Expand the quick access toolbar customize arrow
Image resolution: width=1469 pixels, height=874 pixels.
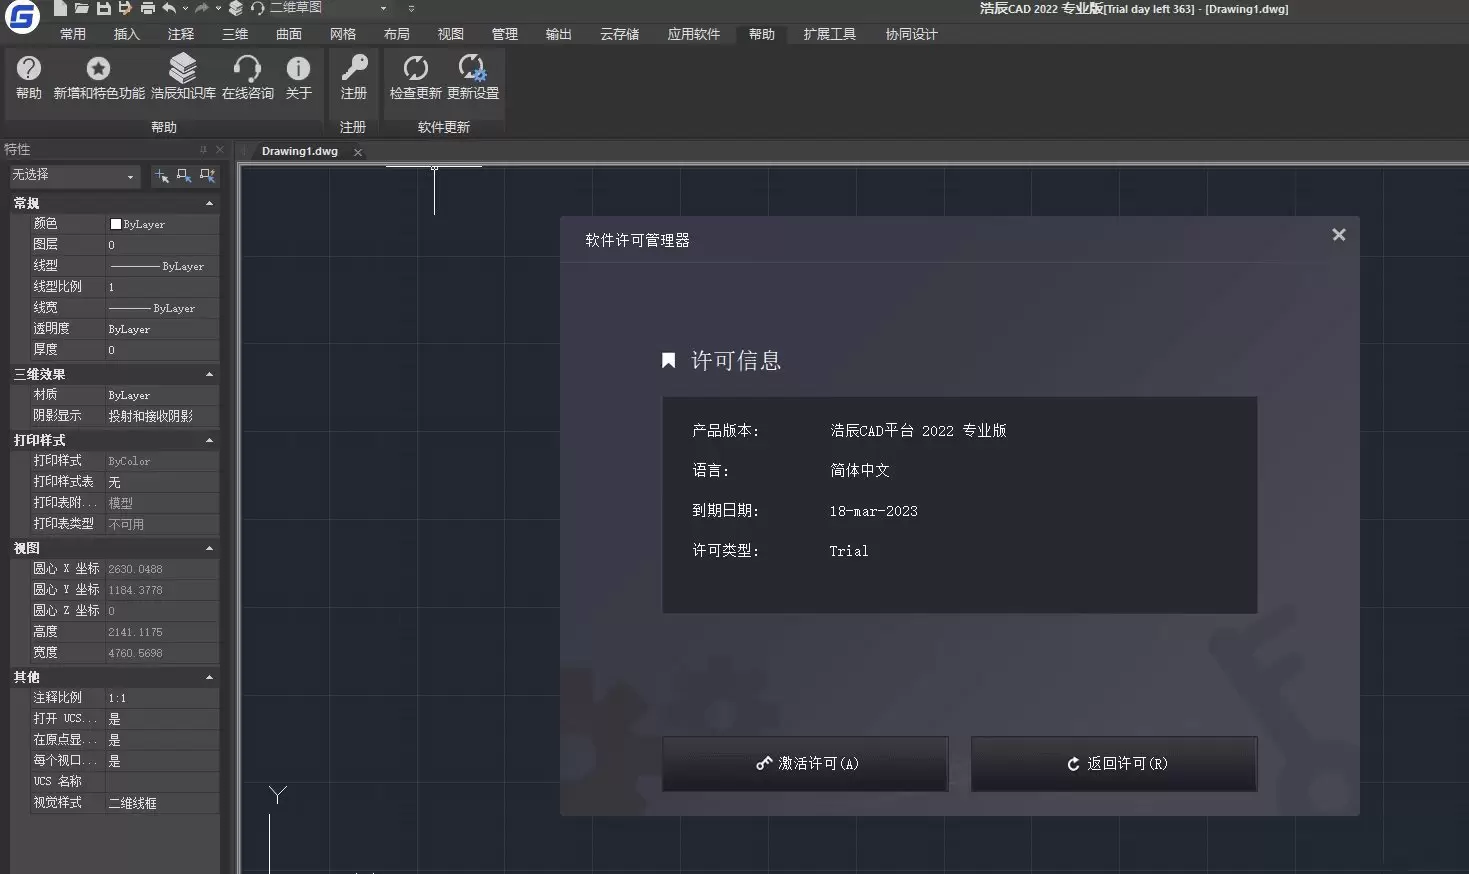point(411,8)
